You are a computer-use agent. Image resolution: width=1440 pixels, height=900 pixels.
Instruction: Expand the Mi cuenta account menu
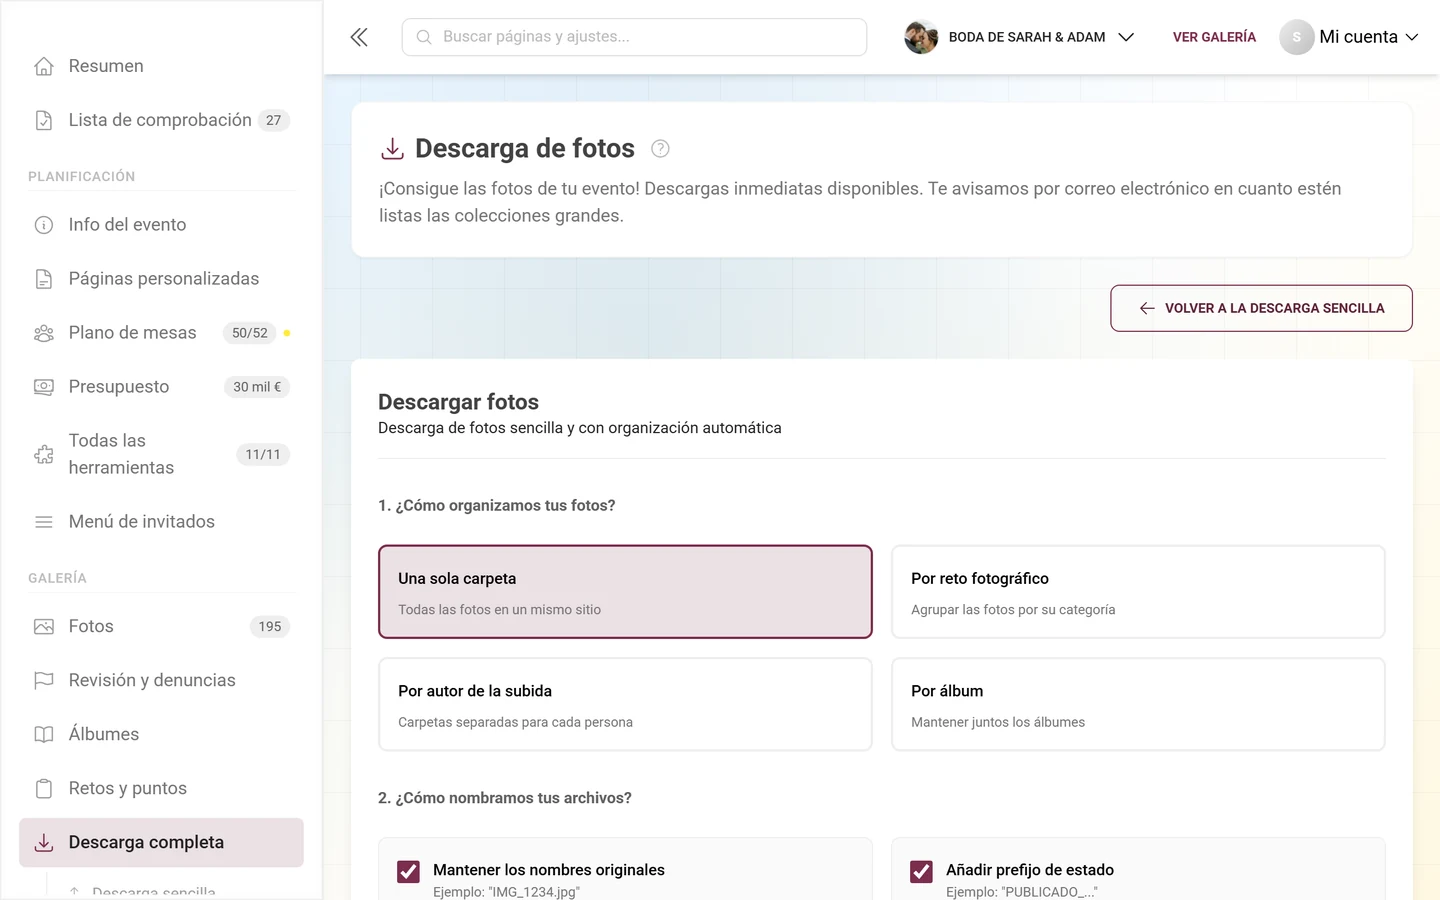(x=1349, y=37)
